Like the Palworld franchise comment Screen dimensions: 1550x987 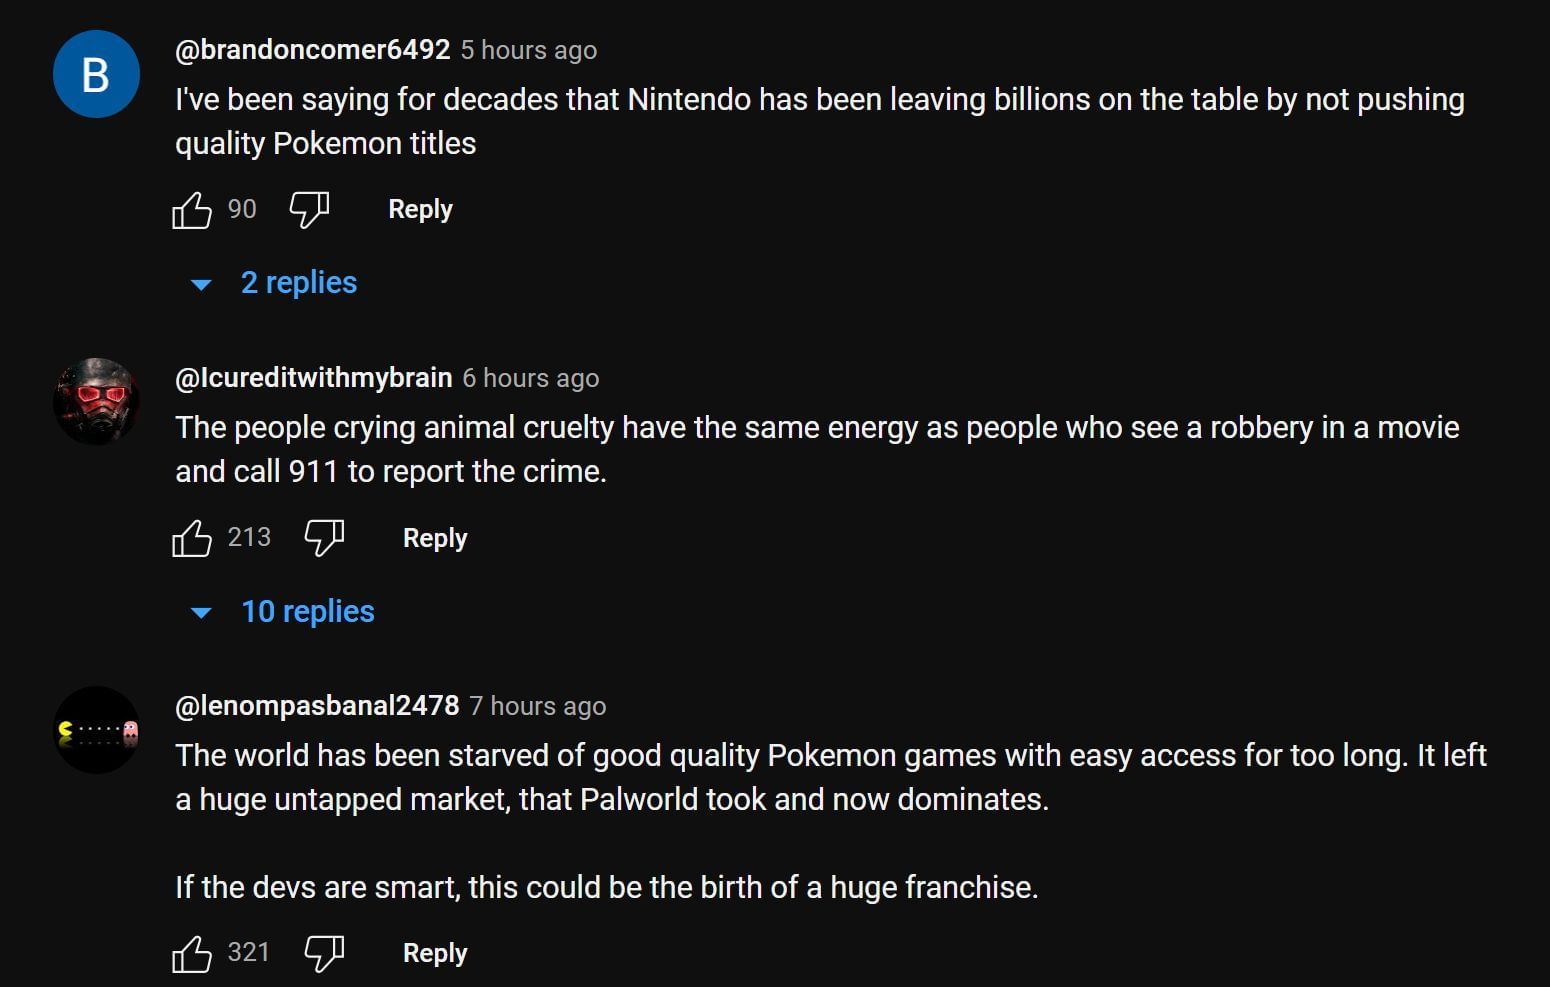[192, 954]
